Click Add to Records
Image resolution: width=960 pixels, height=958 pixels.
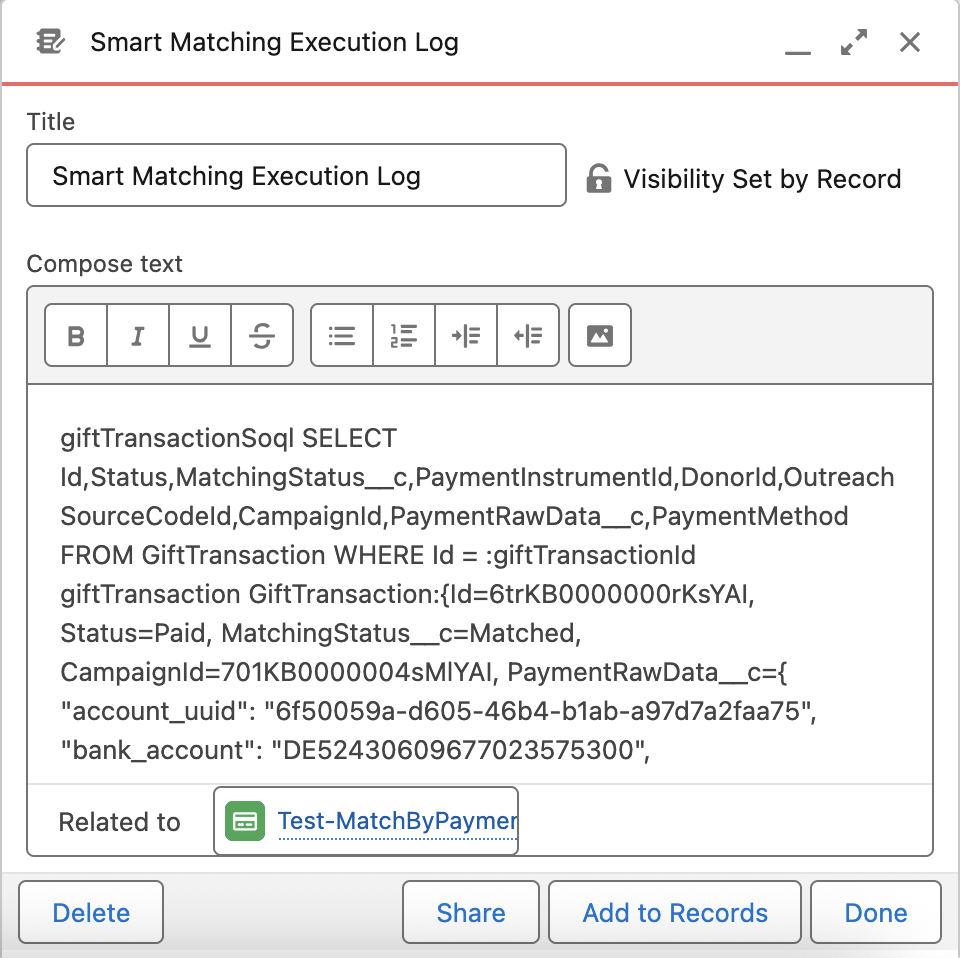(675, 913)
